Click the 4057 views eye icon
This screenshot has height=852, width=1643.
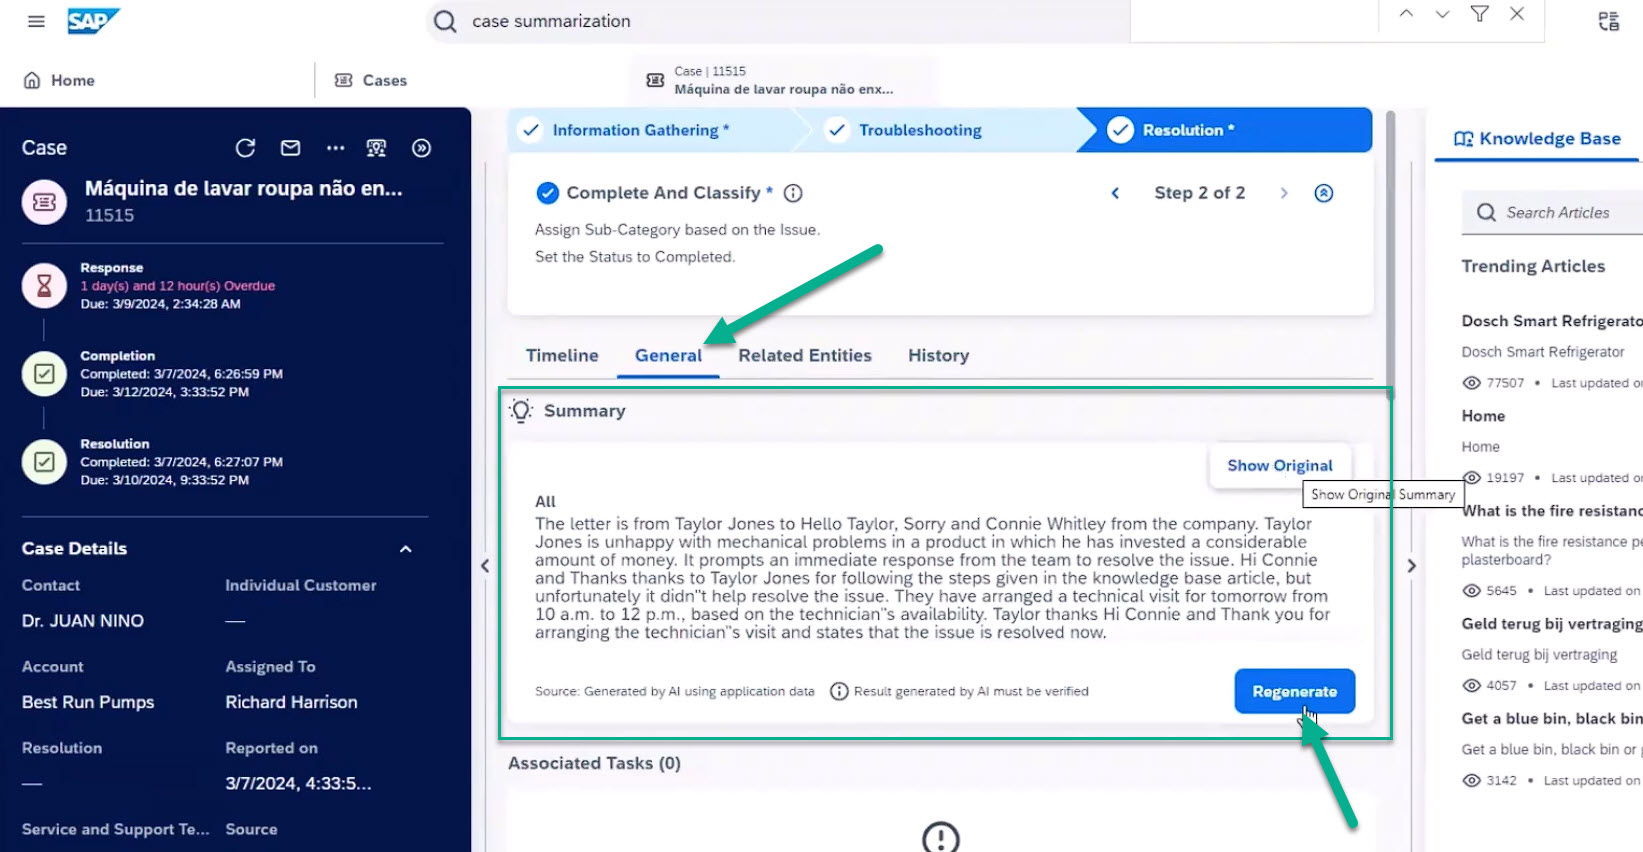(x=1471, y=686)
